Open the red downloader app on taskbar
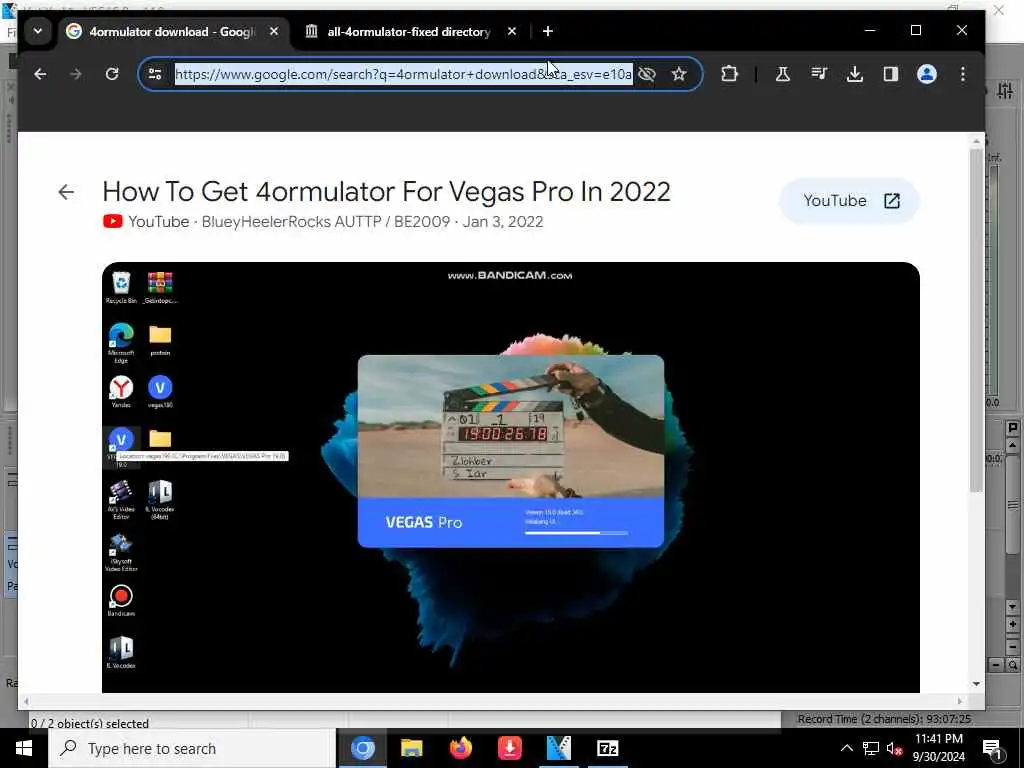 pyautogui.click(x=509, y=748)
